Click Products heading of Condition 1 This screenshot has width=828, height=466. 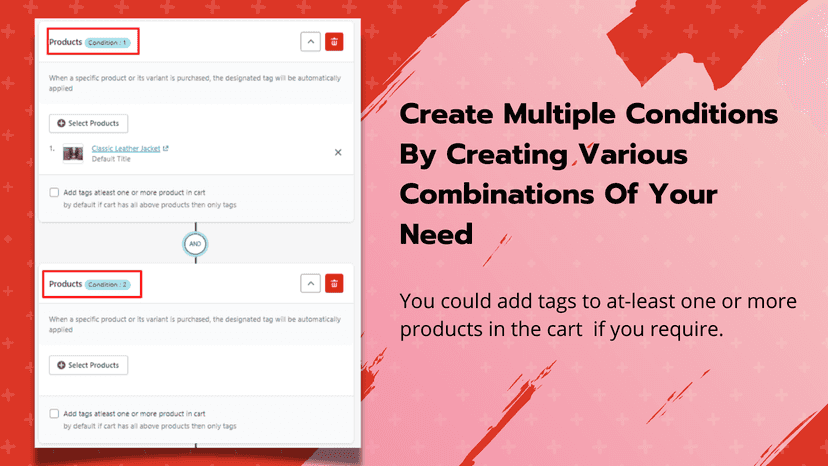coord(65,42)
